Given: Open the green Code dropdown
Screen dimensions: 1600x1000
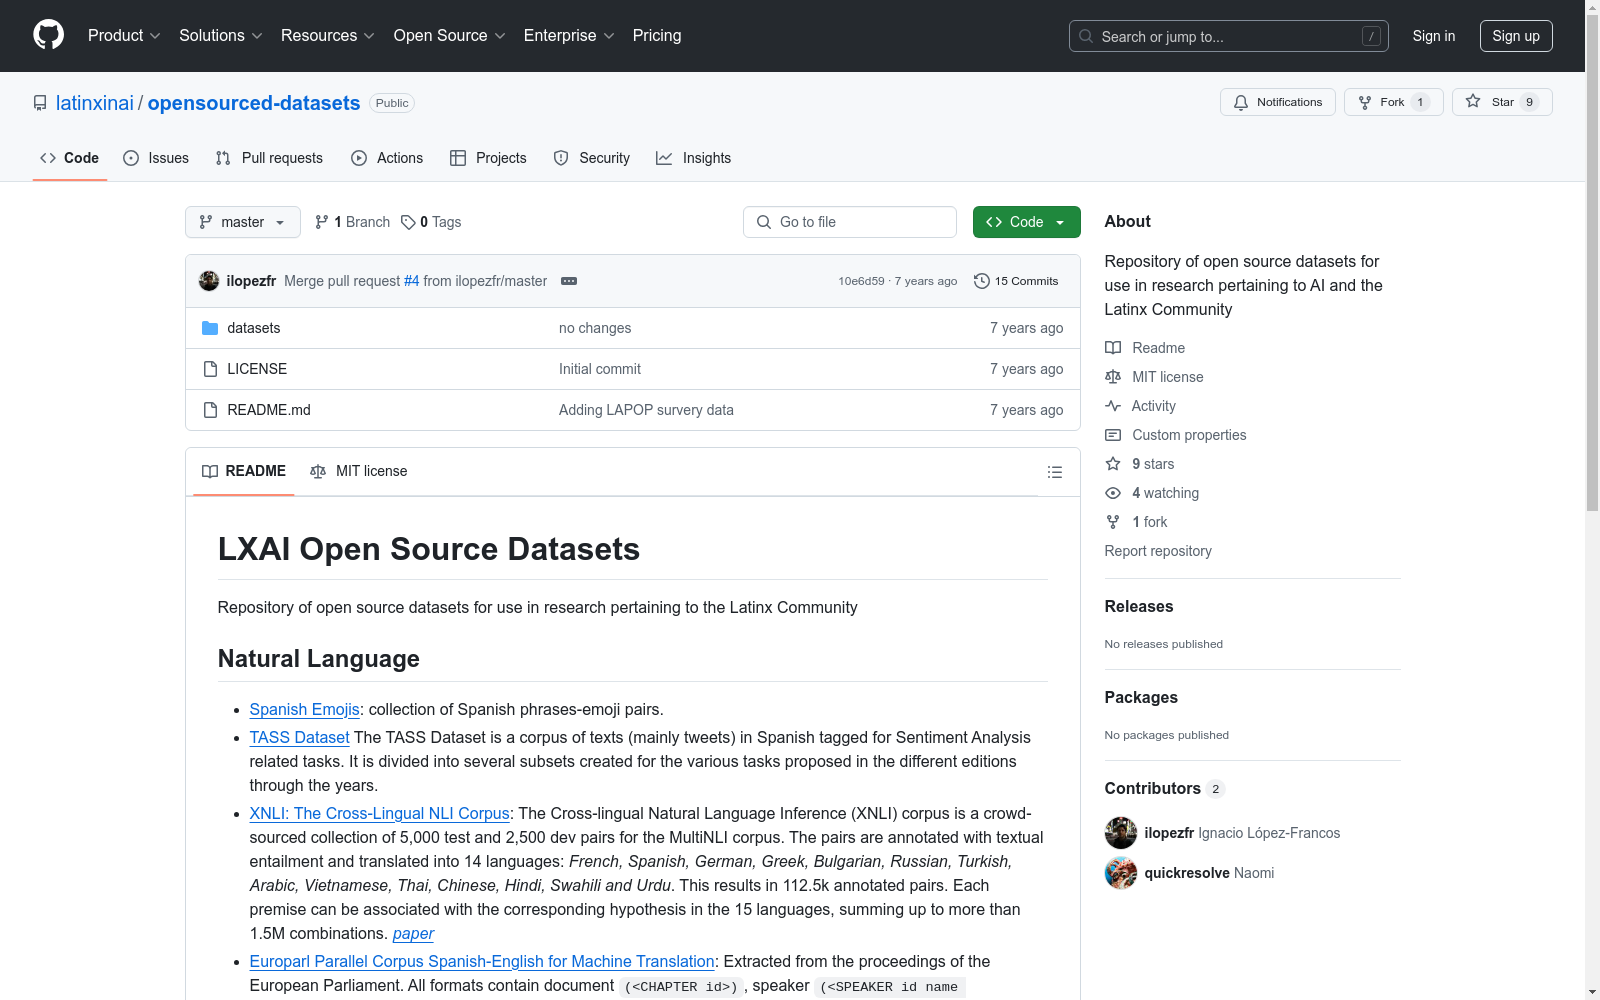Looking at the screenshot, I should [1027, 222].
